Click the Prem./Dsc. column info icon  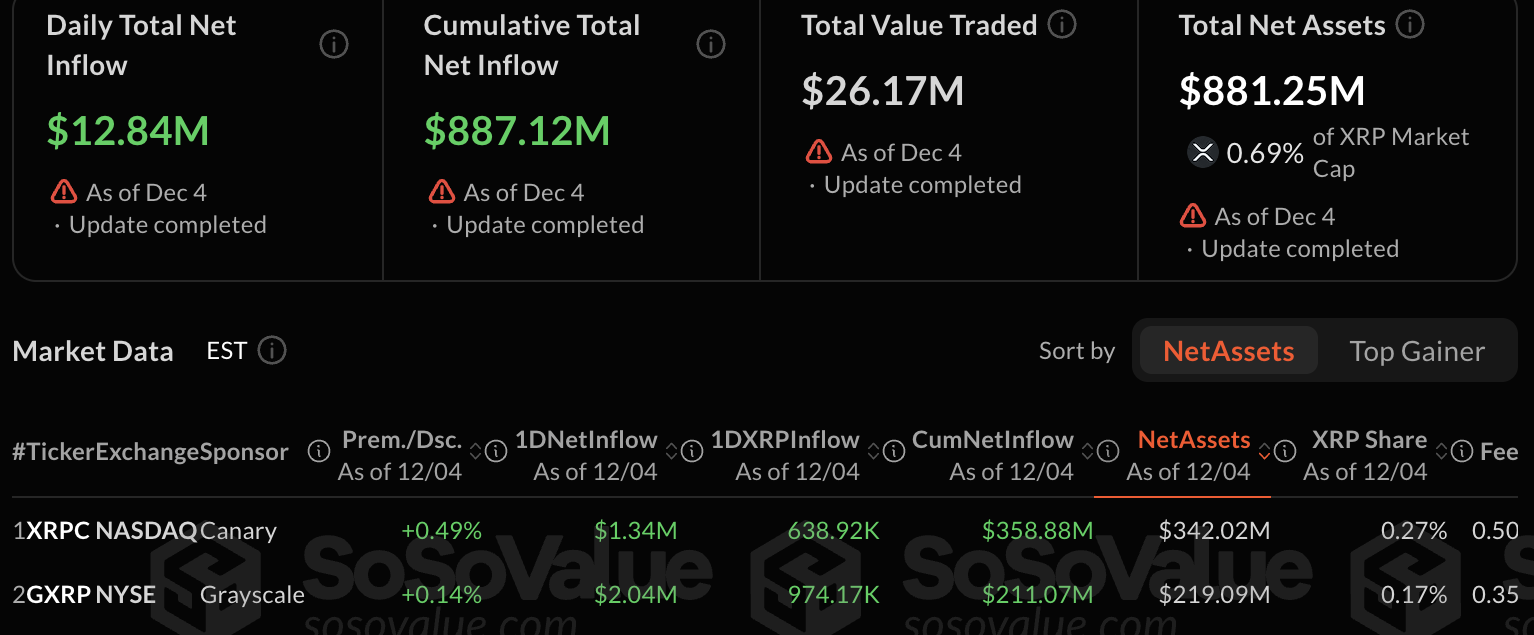(x=495, y=451)
